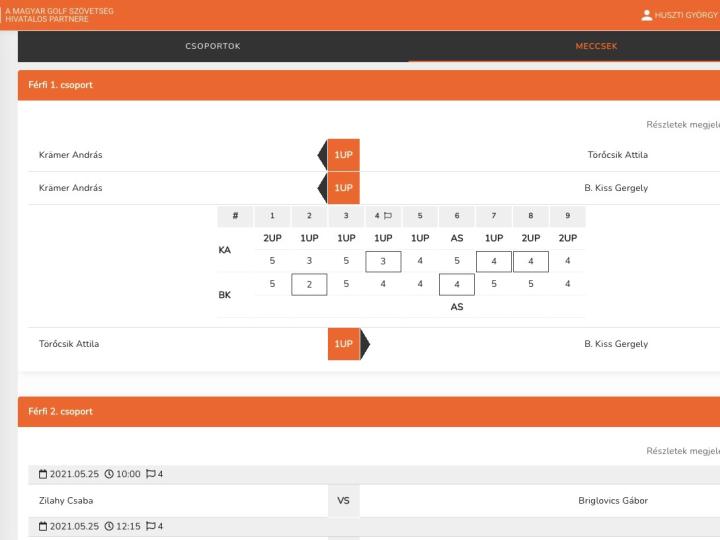
Task: Select Briglovics Gábor player name
Action: click(613, 501)
